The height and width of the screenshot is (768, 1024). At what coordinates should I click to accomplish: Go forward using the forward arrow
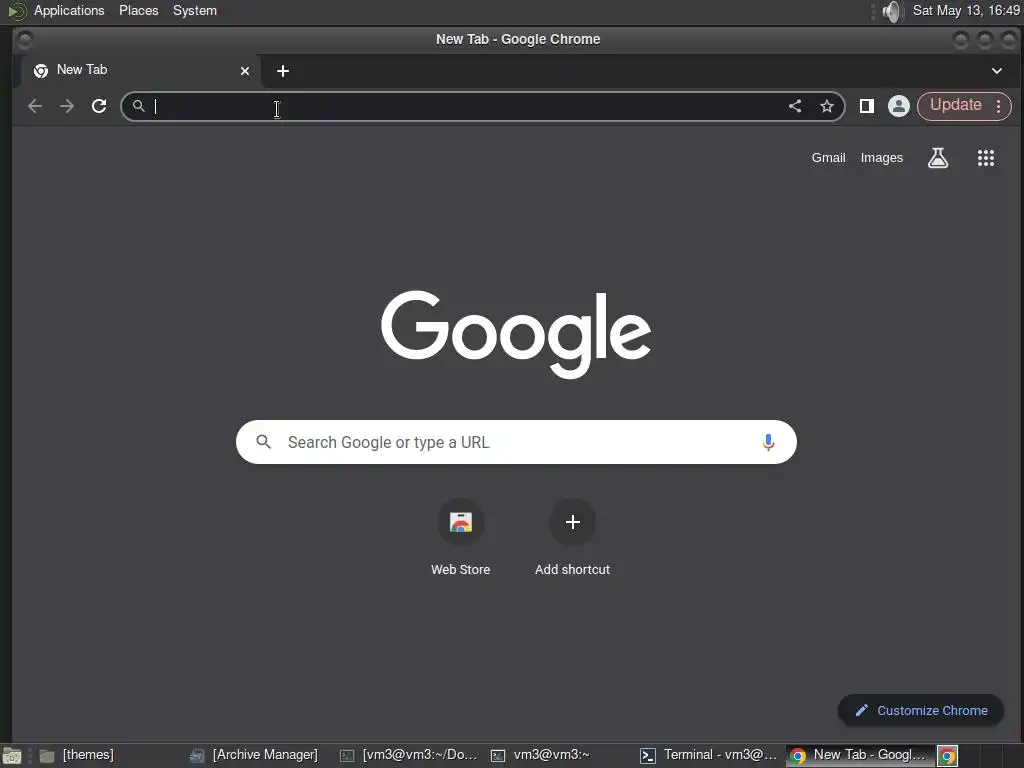coord(67,106)
